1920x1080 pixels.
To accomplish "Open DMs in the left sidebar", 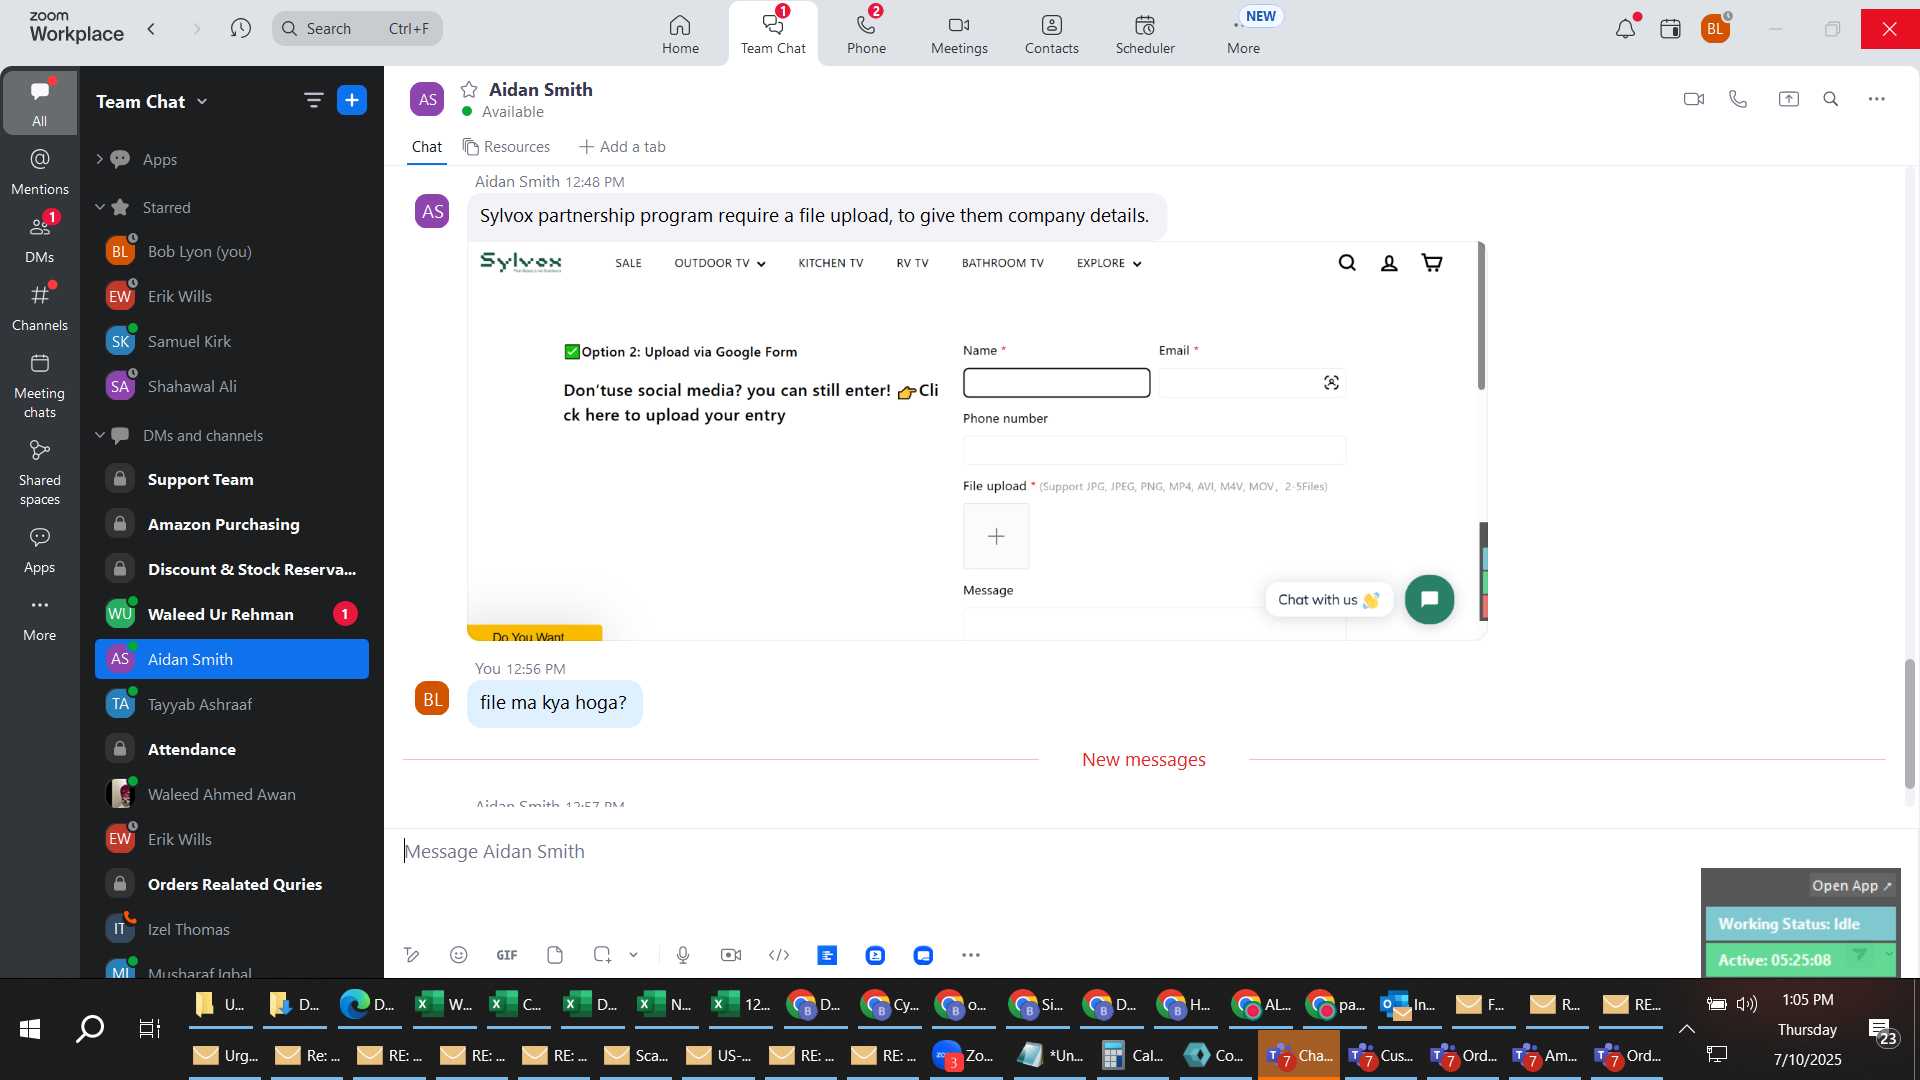I will (x=39, y=239).
